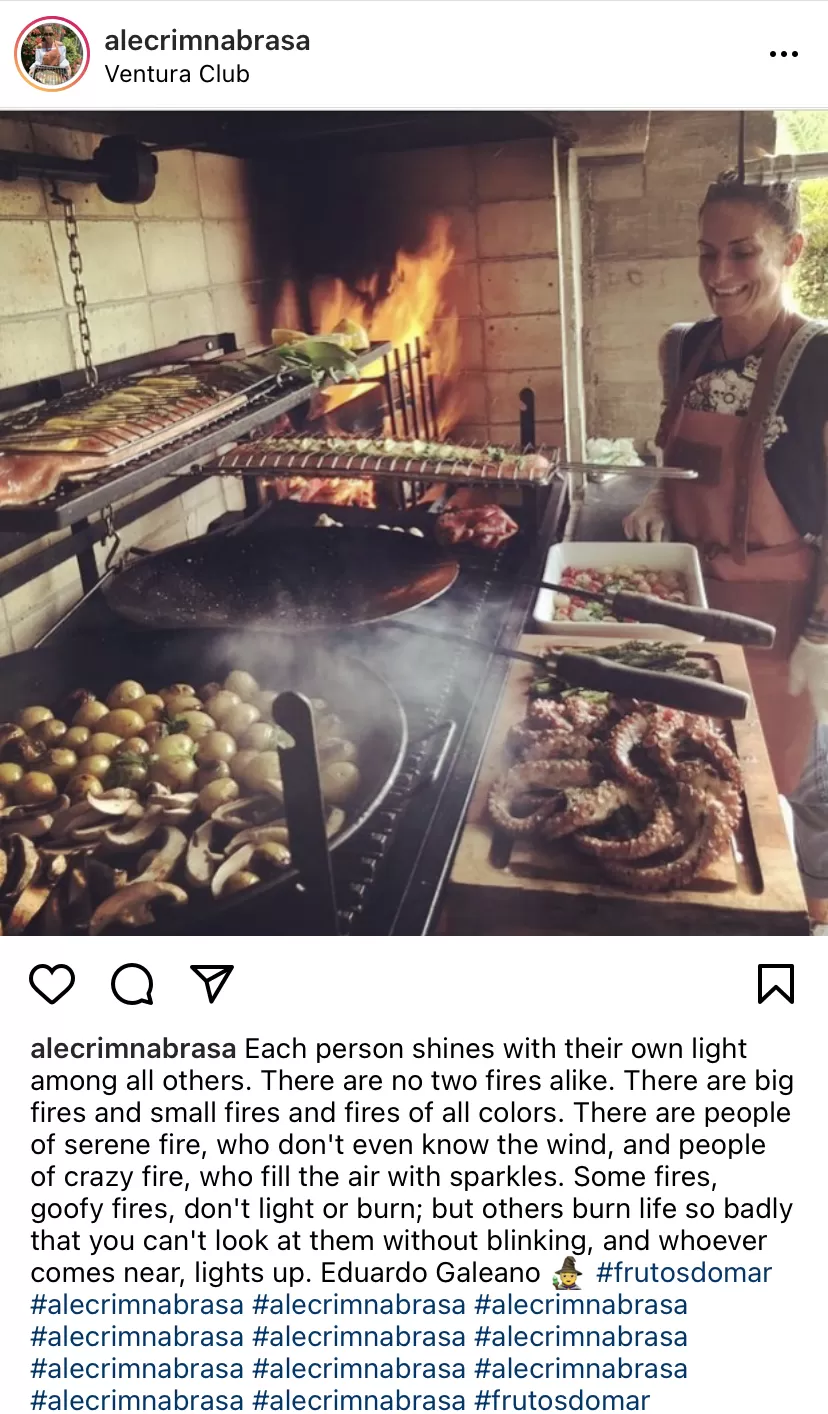Tap the alecrimnabrasa username in the caption
Image resolution: width=828 pixels, height=1414 pixels.
[134, 1049]
